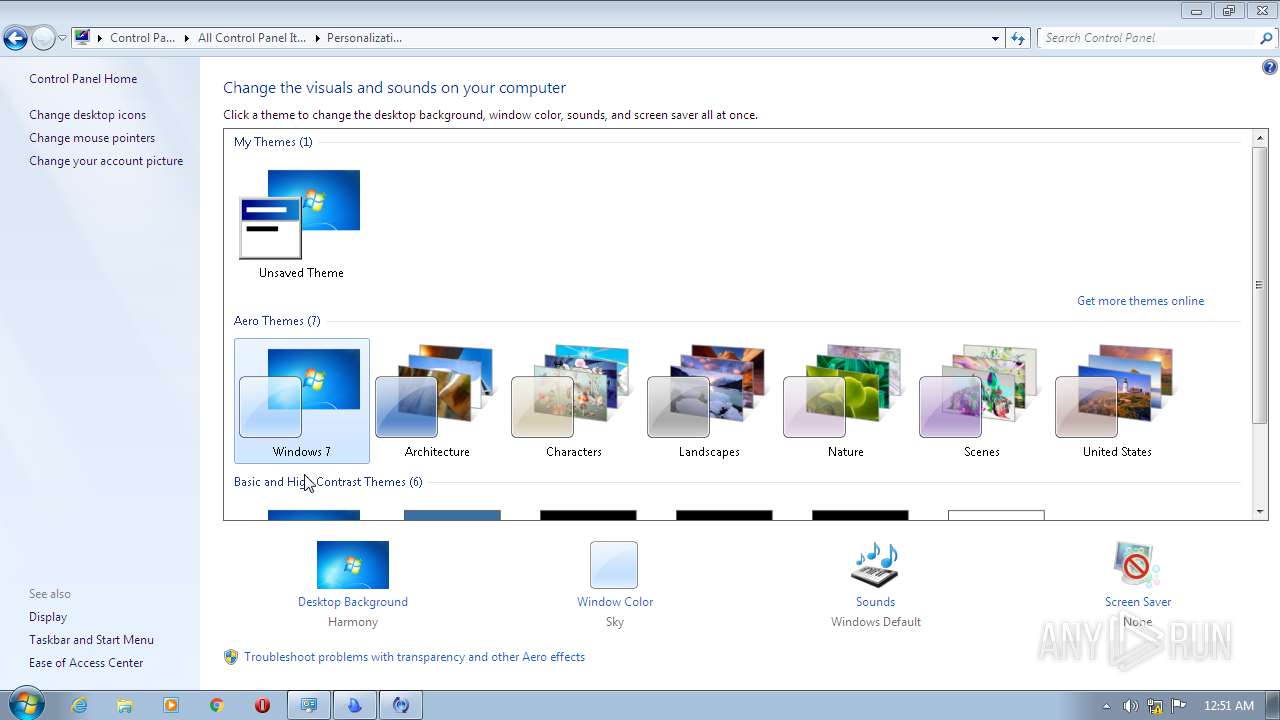Open address bar previous locations dropdown

[x=995, y=38]
